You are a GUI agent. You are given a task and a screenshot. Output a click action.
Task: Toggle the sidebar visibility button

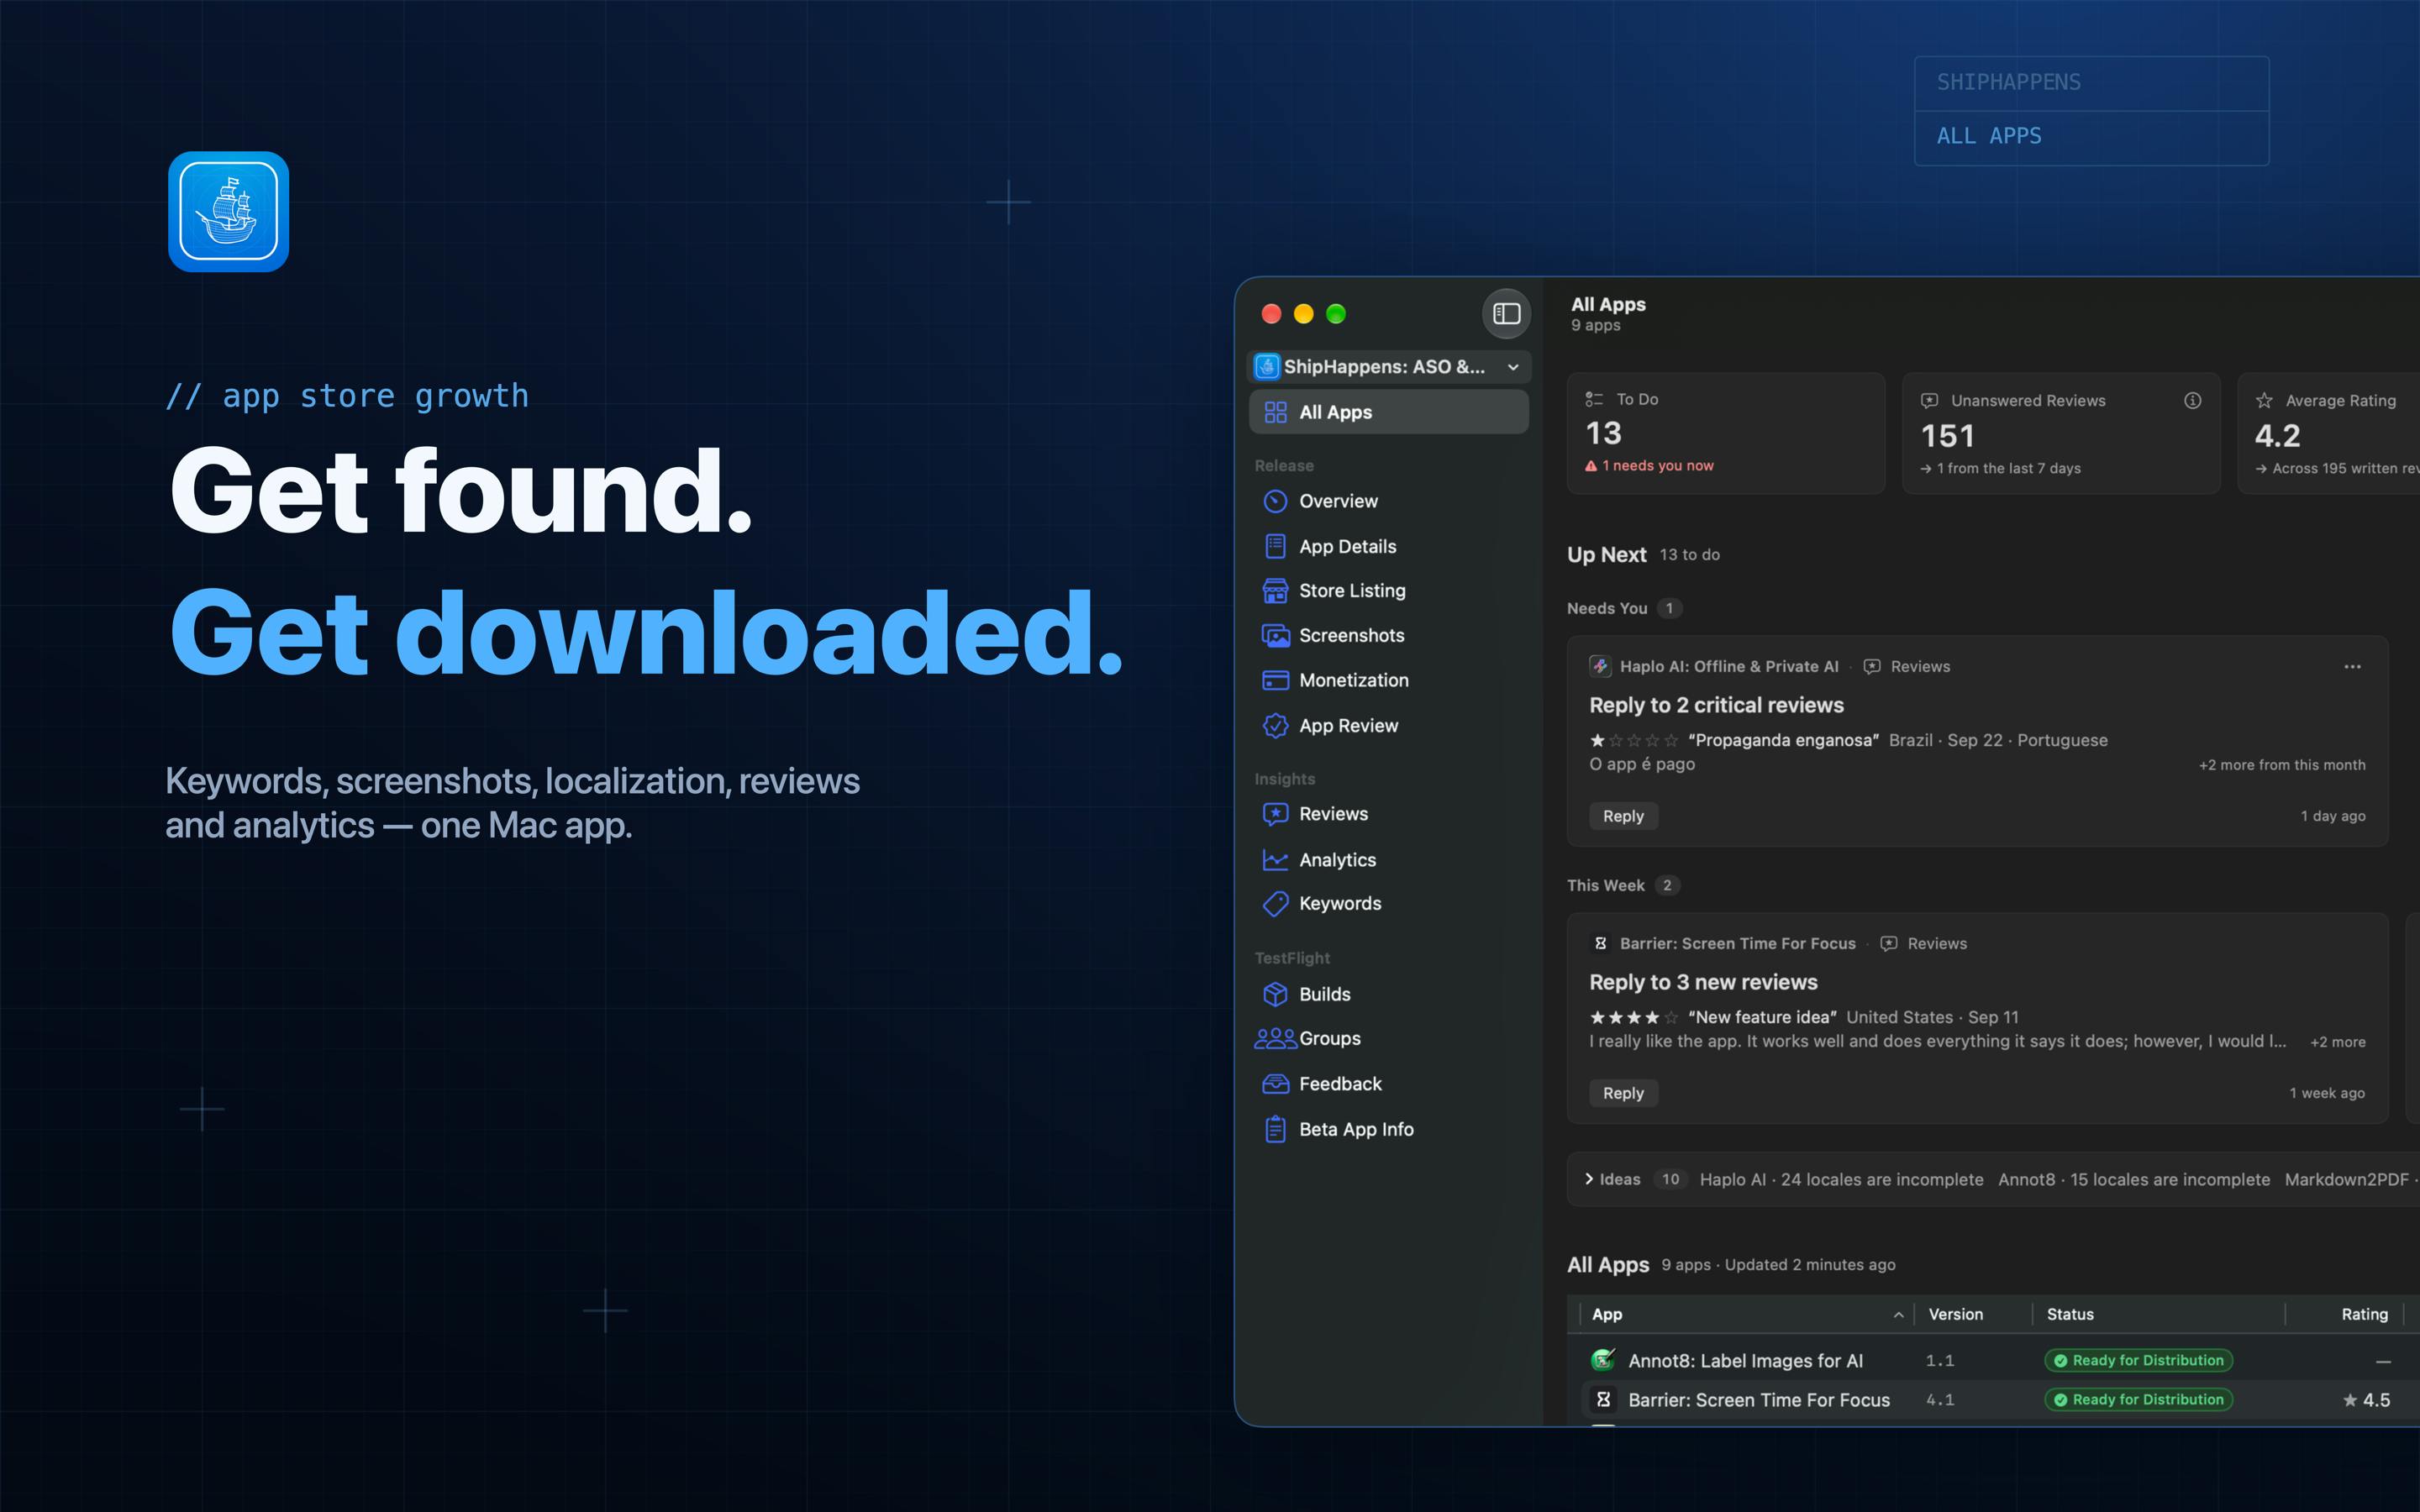click(1506, 314)
